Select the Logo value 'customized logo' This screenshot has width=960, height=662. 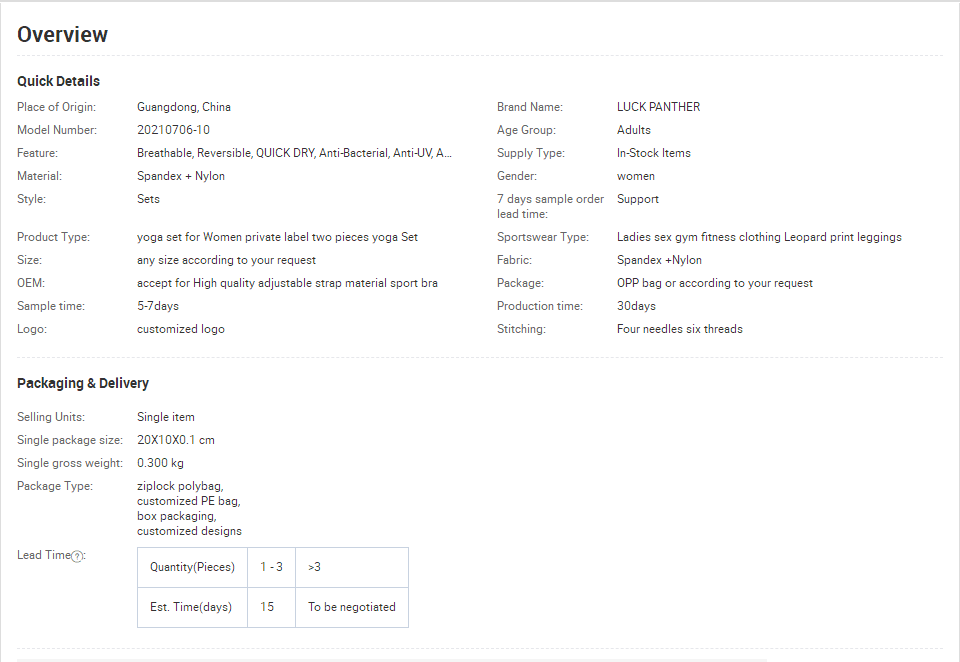coord(181,329)
